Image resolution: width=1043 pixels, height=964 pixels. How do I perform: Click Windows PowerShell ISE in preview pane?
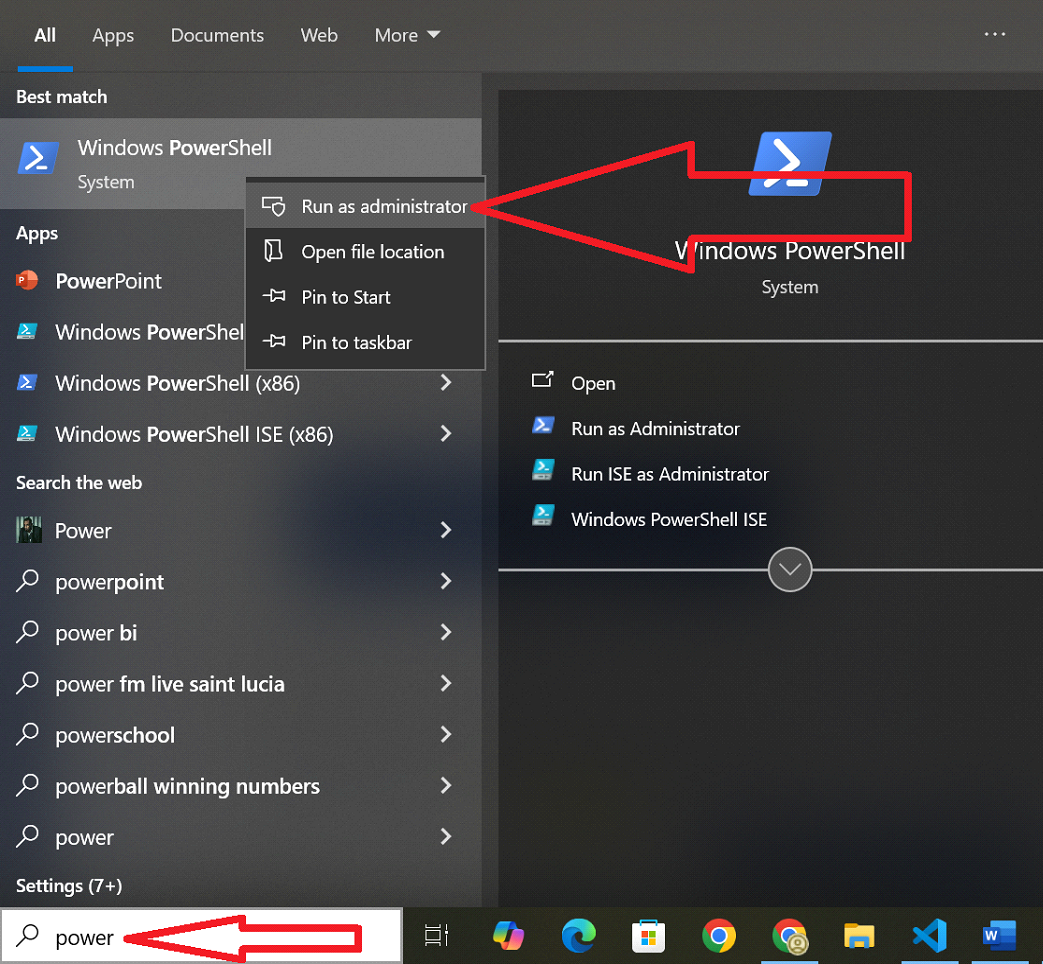669,519
